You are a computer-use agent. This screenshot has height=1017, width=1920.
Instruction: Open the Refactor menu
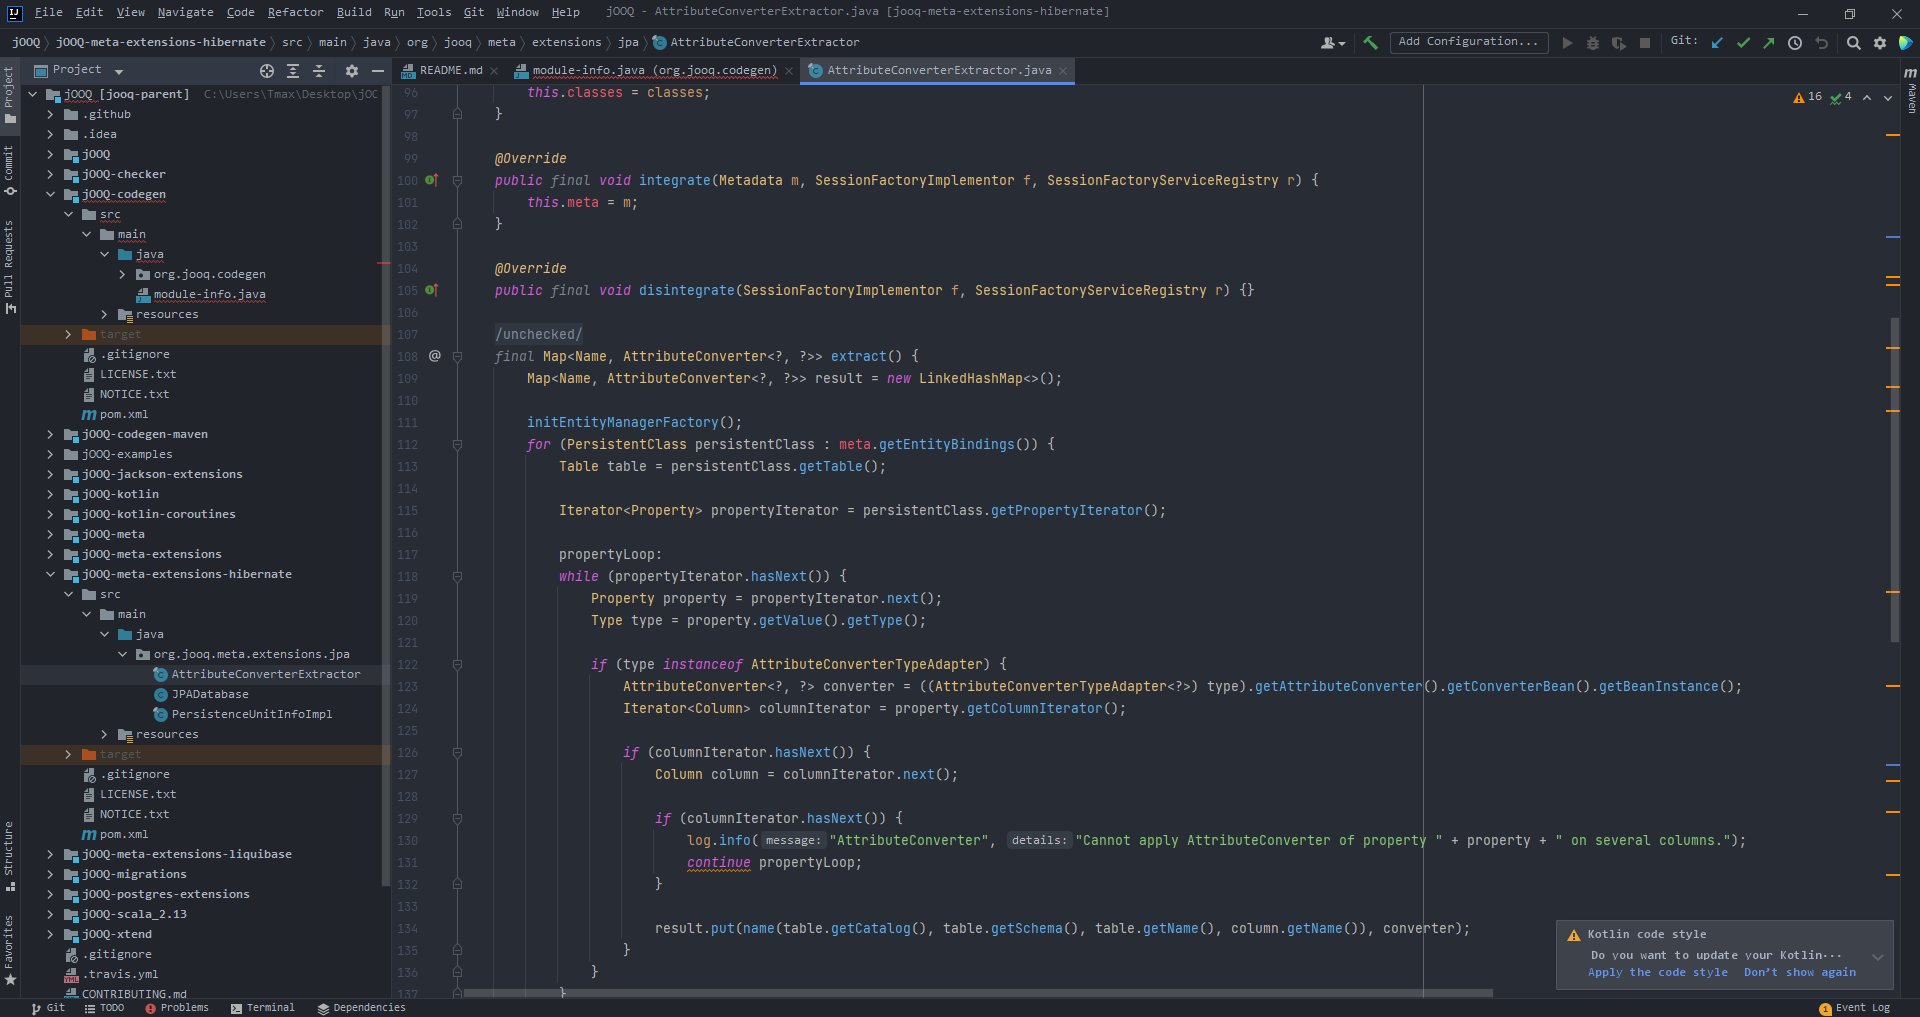coord(295,12)
